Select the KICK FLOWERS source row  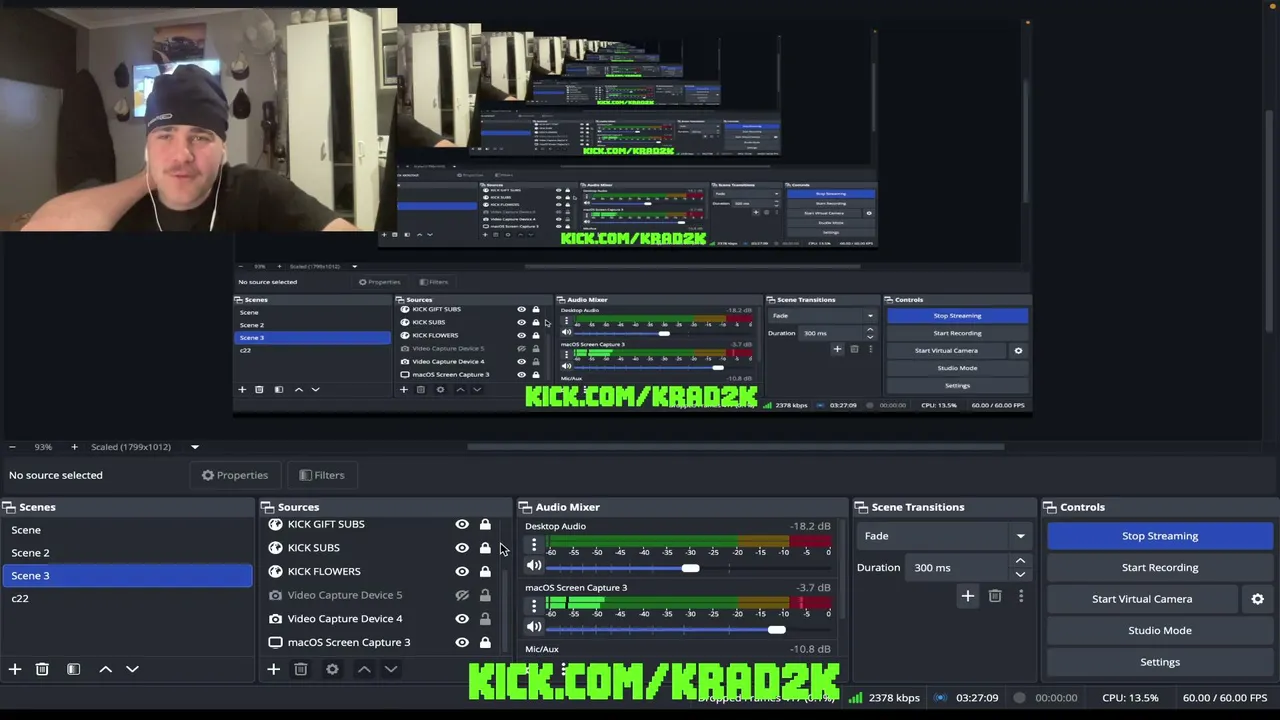pyautogui.click(x=381, y=571)
